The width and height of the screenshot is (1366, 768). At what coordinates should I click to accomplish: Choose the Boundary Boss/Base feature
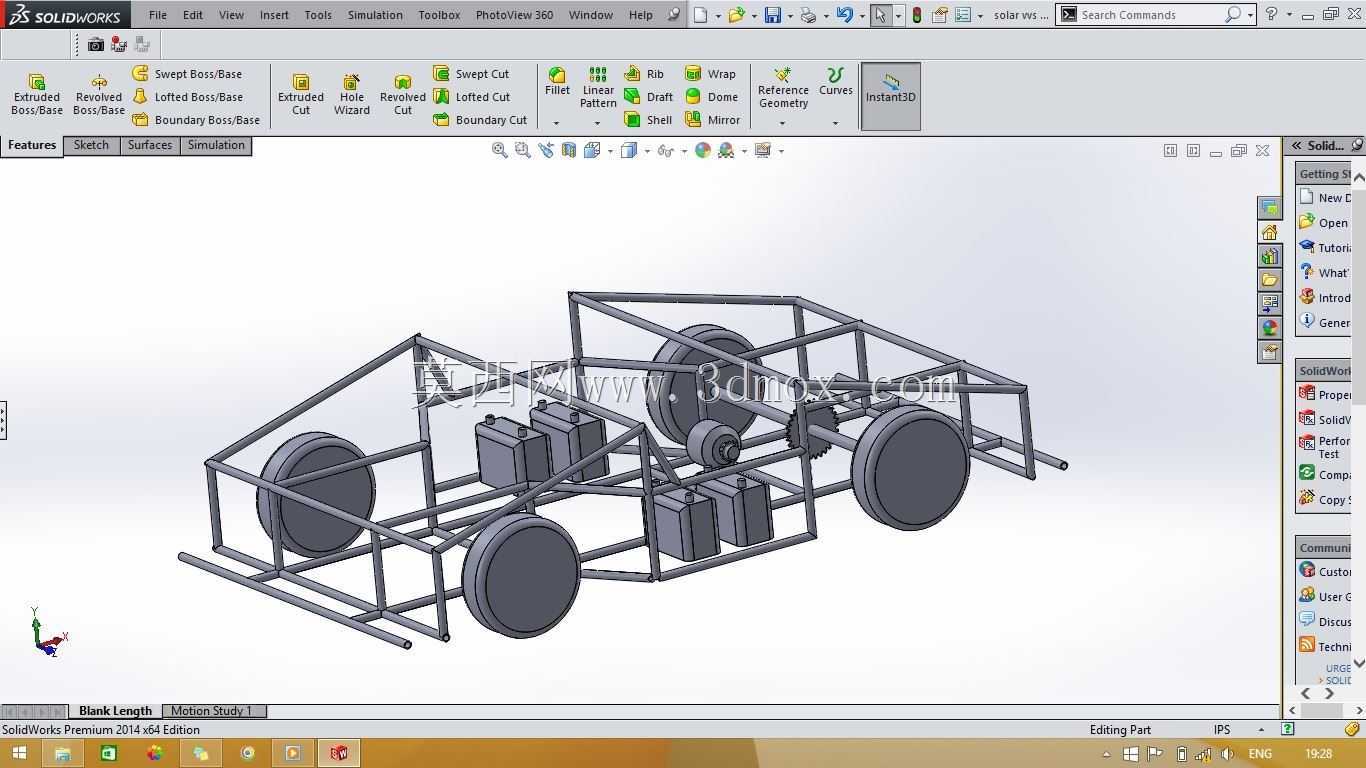click(x=196, y=120)
